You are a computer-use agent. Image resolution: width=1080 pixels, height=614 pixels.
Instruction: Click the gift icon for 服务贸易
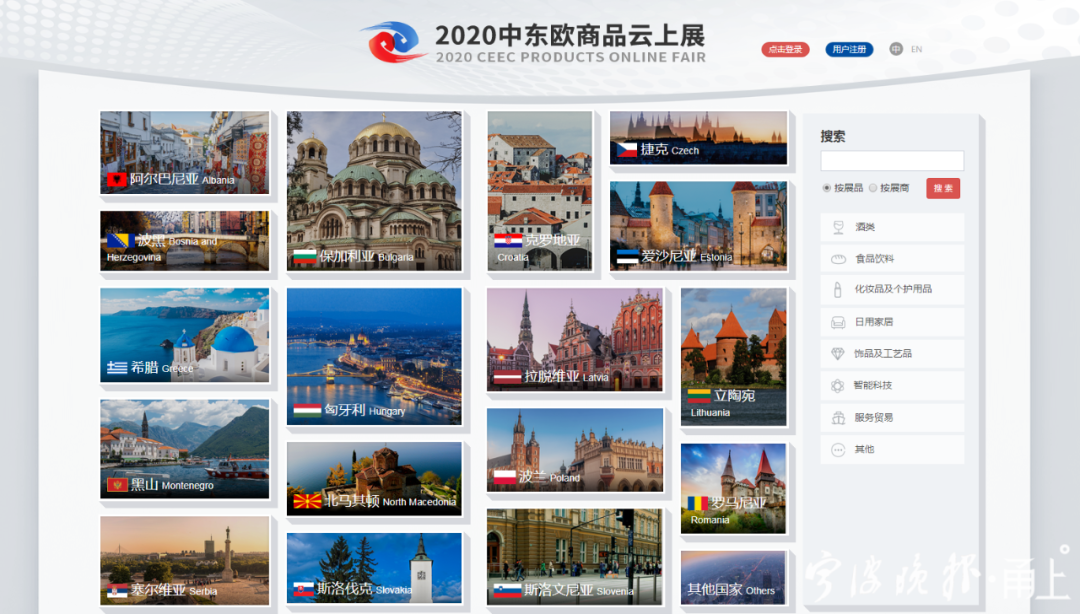pyautogui.click(x=838, y=418)
